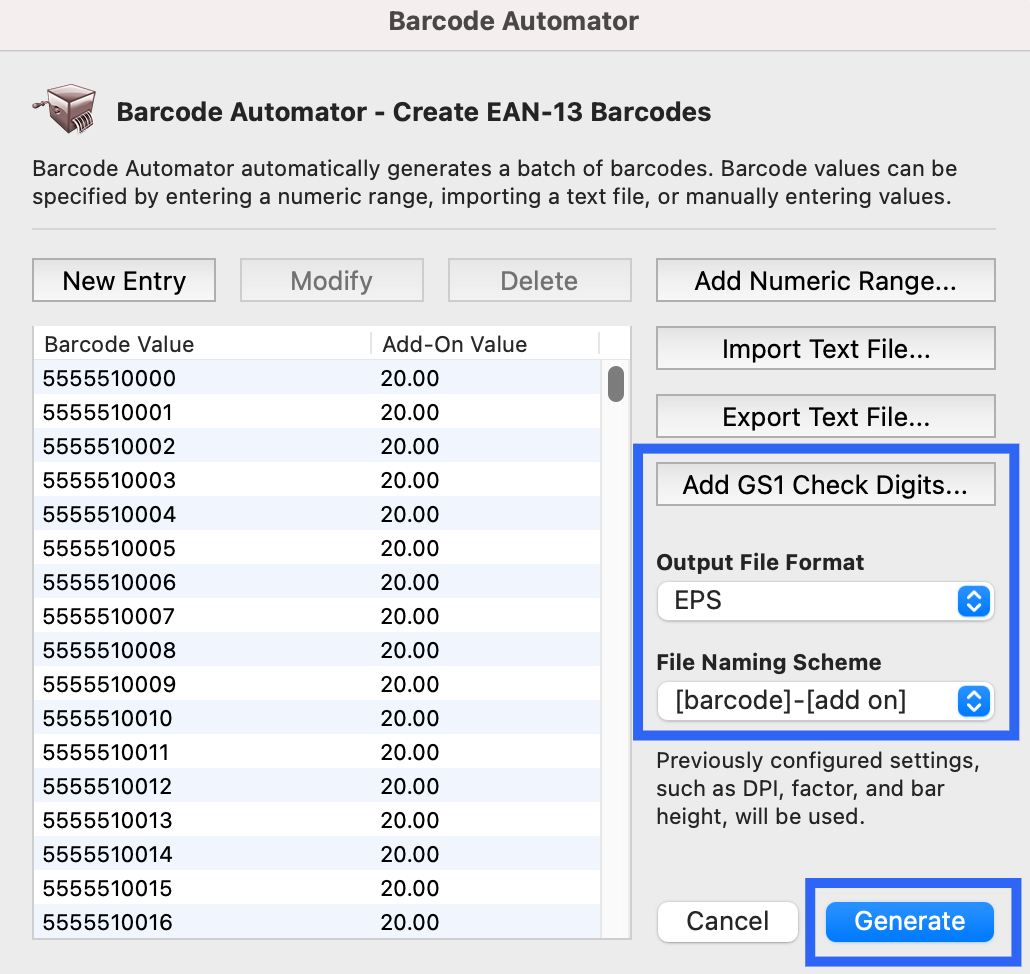This screenshot has height=974, width=1030.
Task: Click Export Text File button
Action: tap(826, 416)
